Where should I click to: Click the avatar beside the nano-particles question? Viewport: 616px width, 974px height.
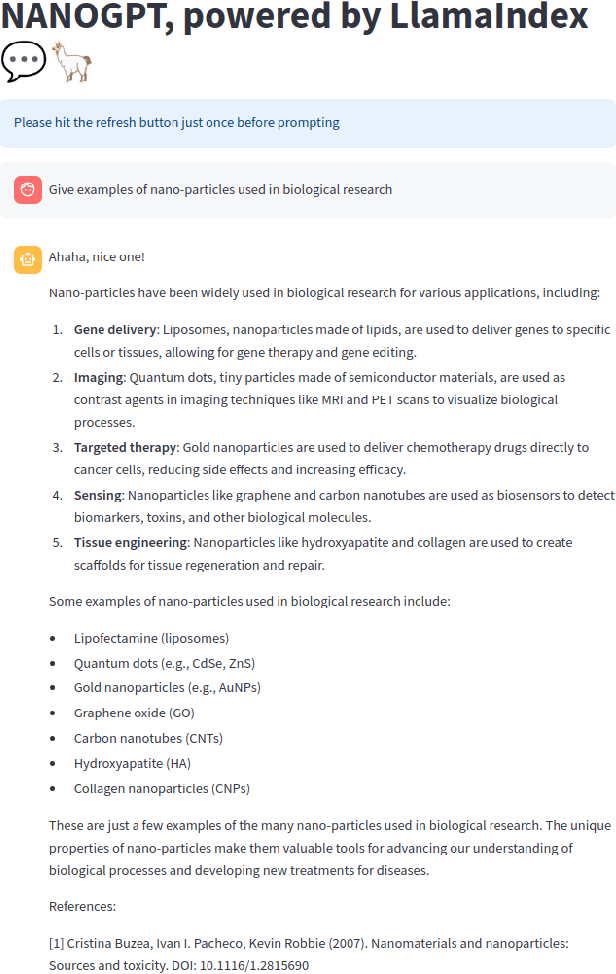tap(26, 189)
